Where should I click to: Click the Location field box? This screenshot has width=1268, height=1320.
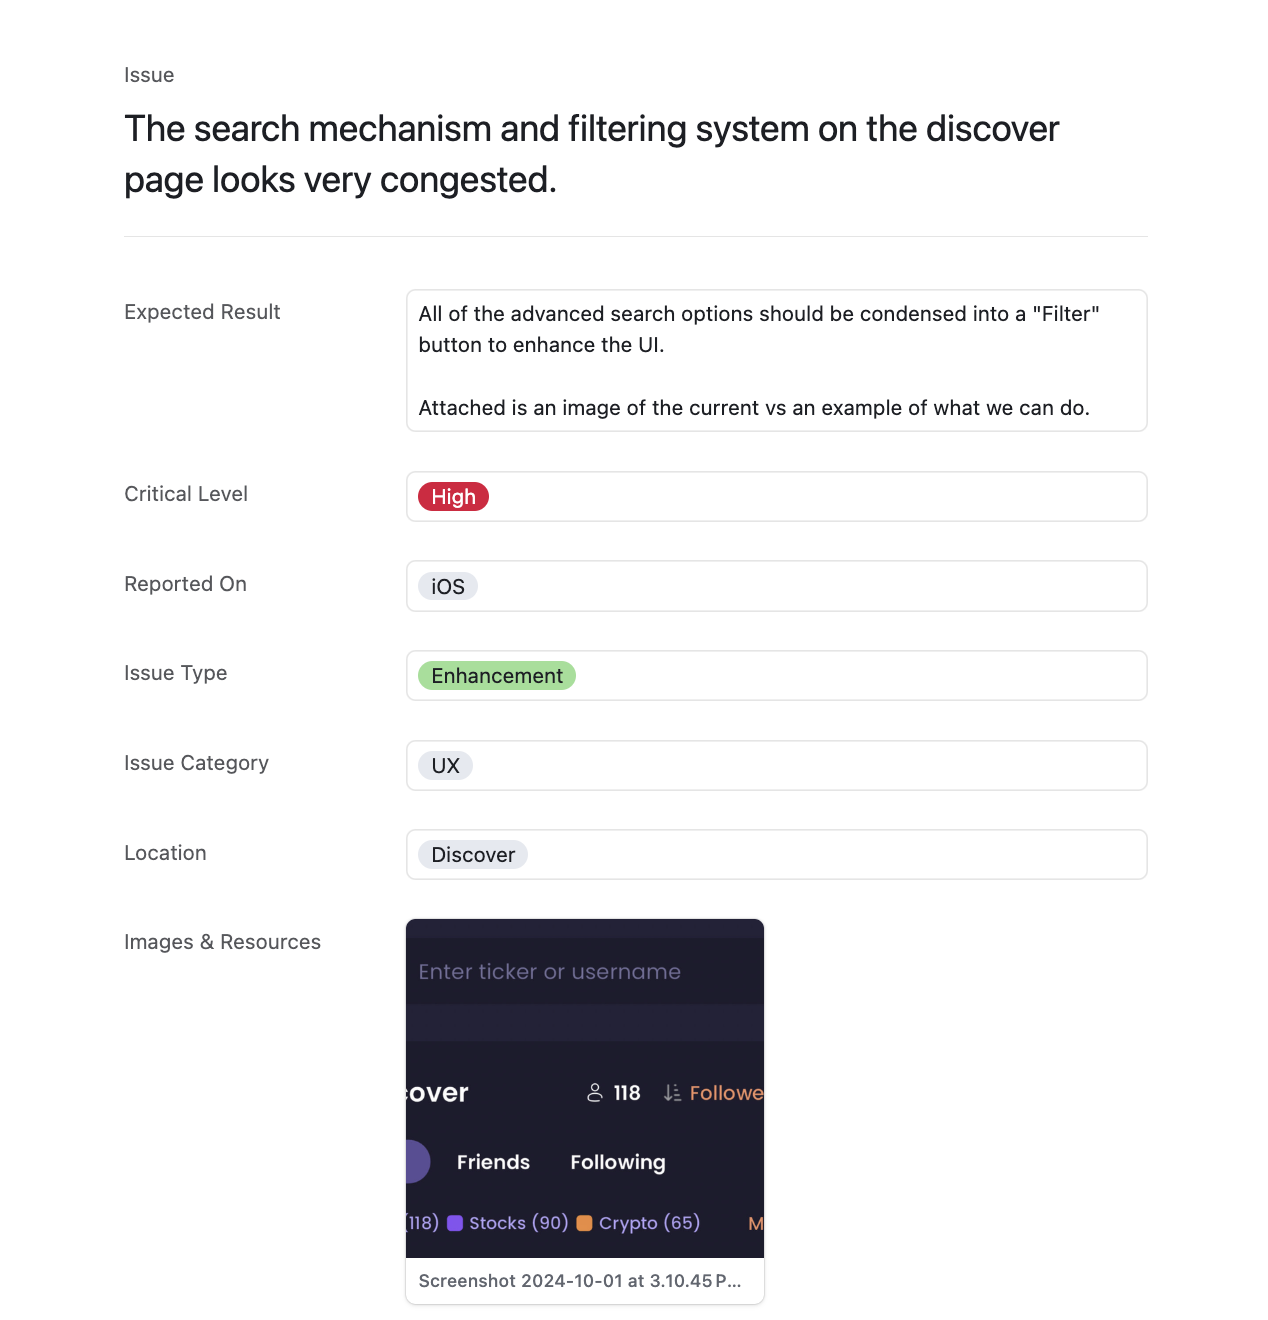[x=777, y=855]
